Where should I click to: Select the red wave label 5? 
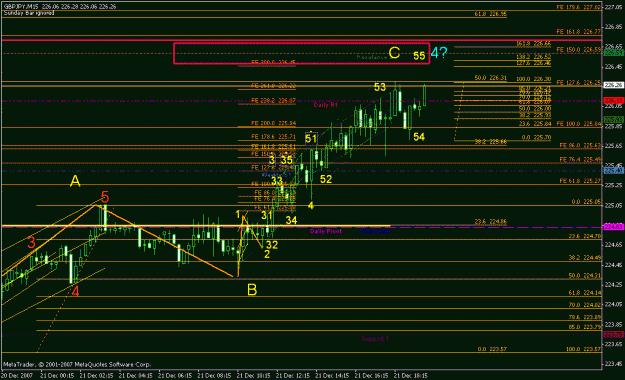pos(105,197)
